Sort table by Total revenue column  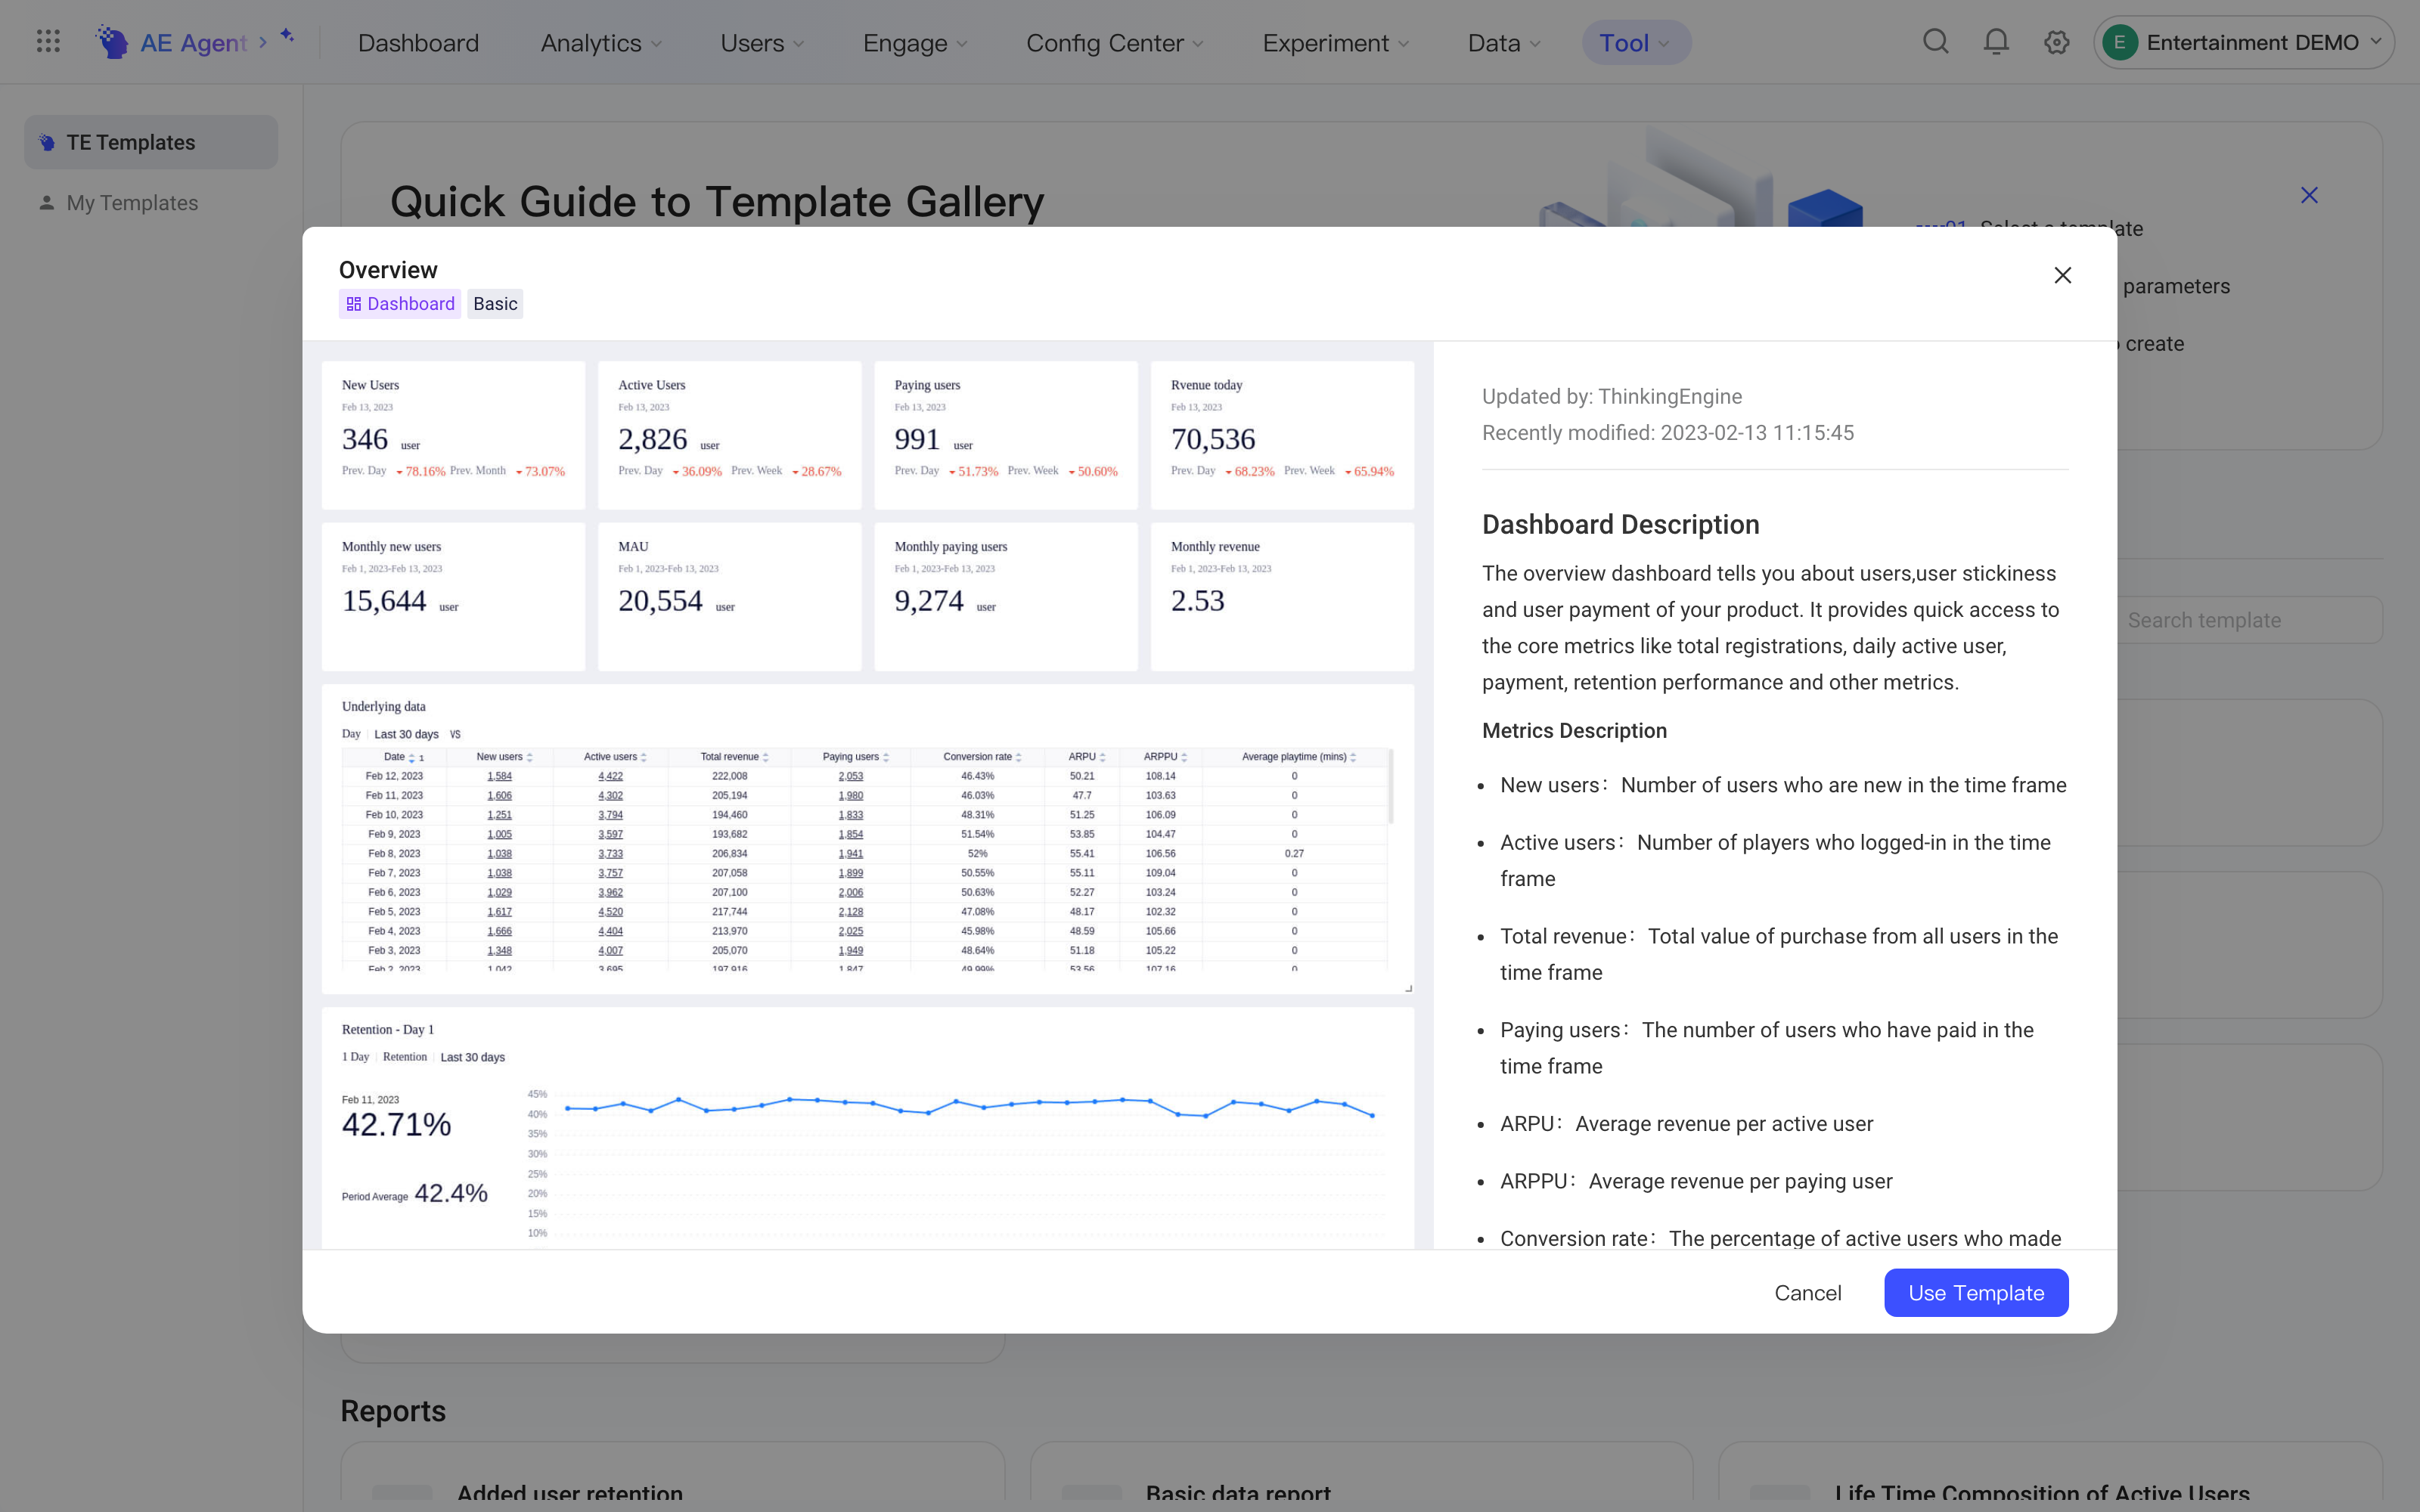point(765,758)
